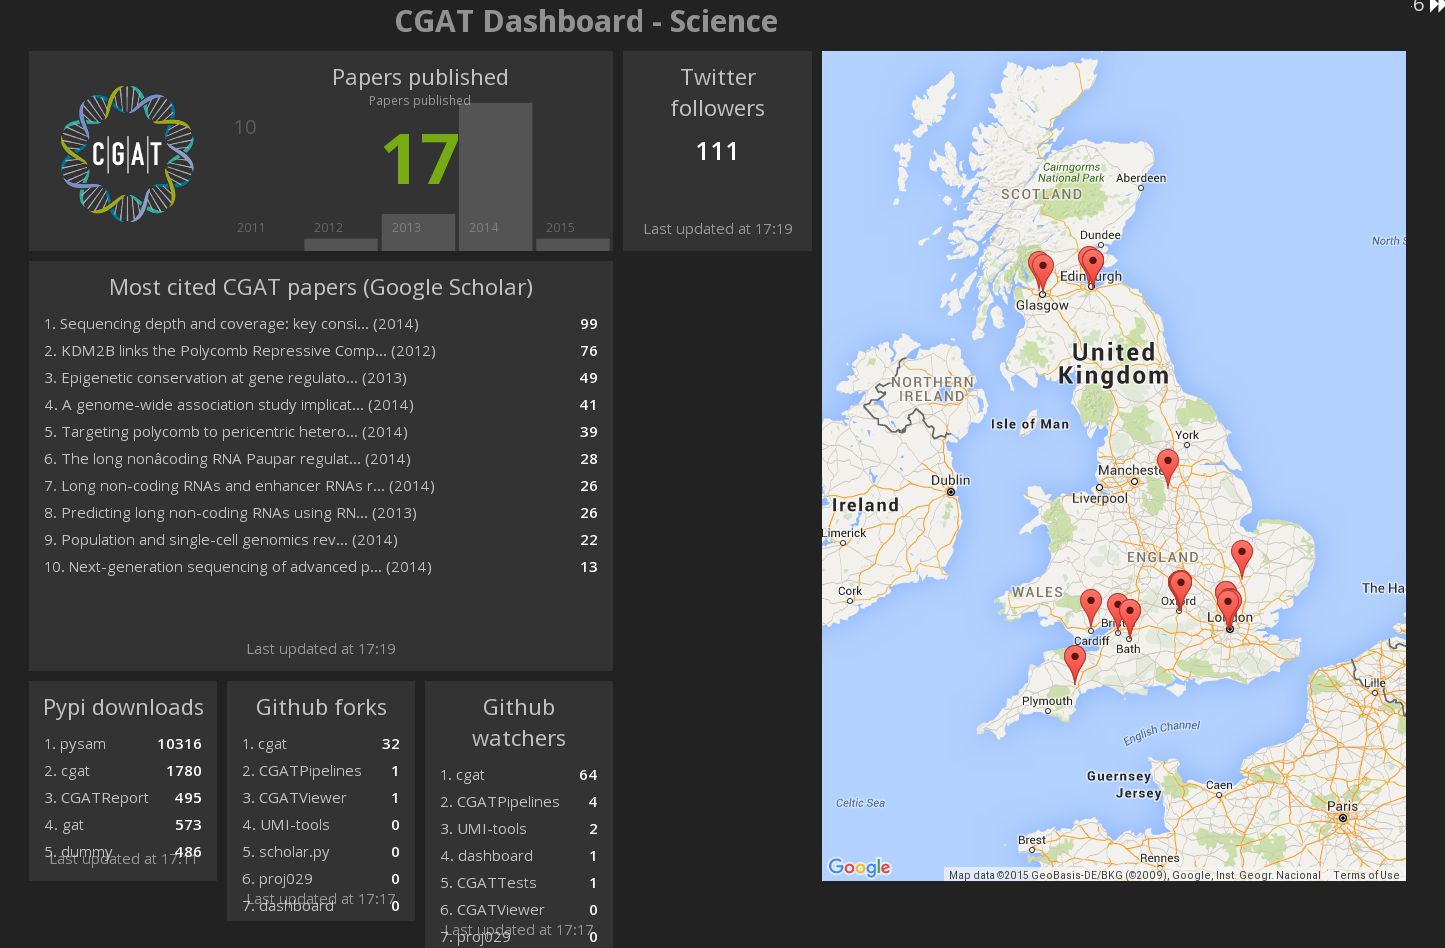
Task: Click the United Kingdom label on map
Action: pos(1114,364)
